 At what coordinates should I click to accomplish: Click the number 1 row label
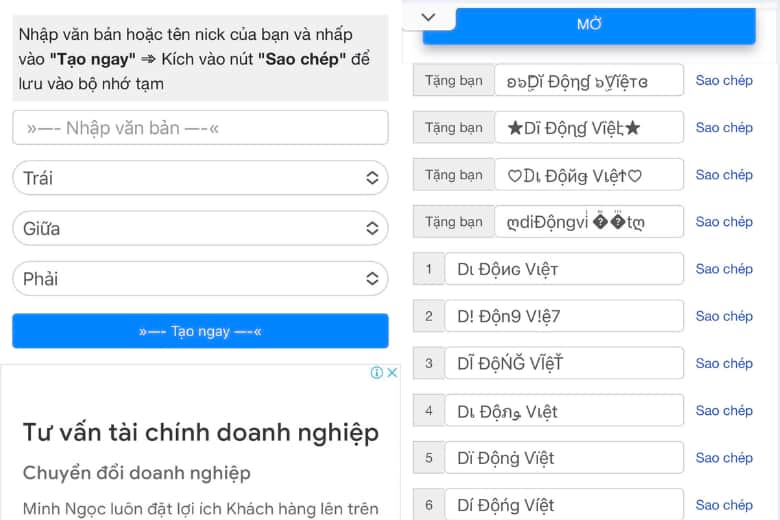(x=429, y=269)
